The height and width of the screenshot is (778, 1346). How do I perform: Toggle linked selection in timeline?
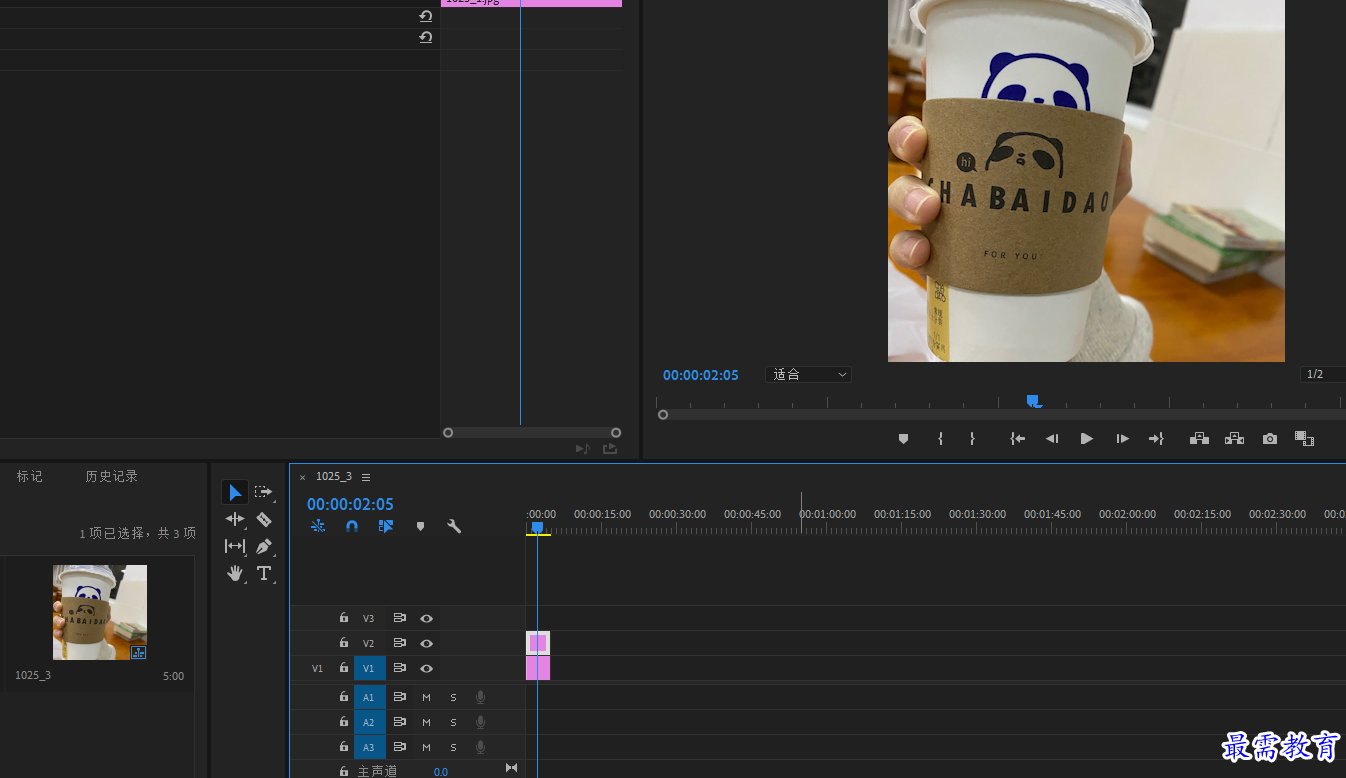tap(386, 526)
